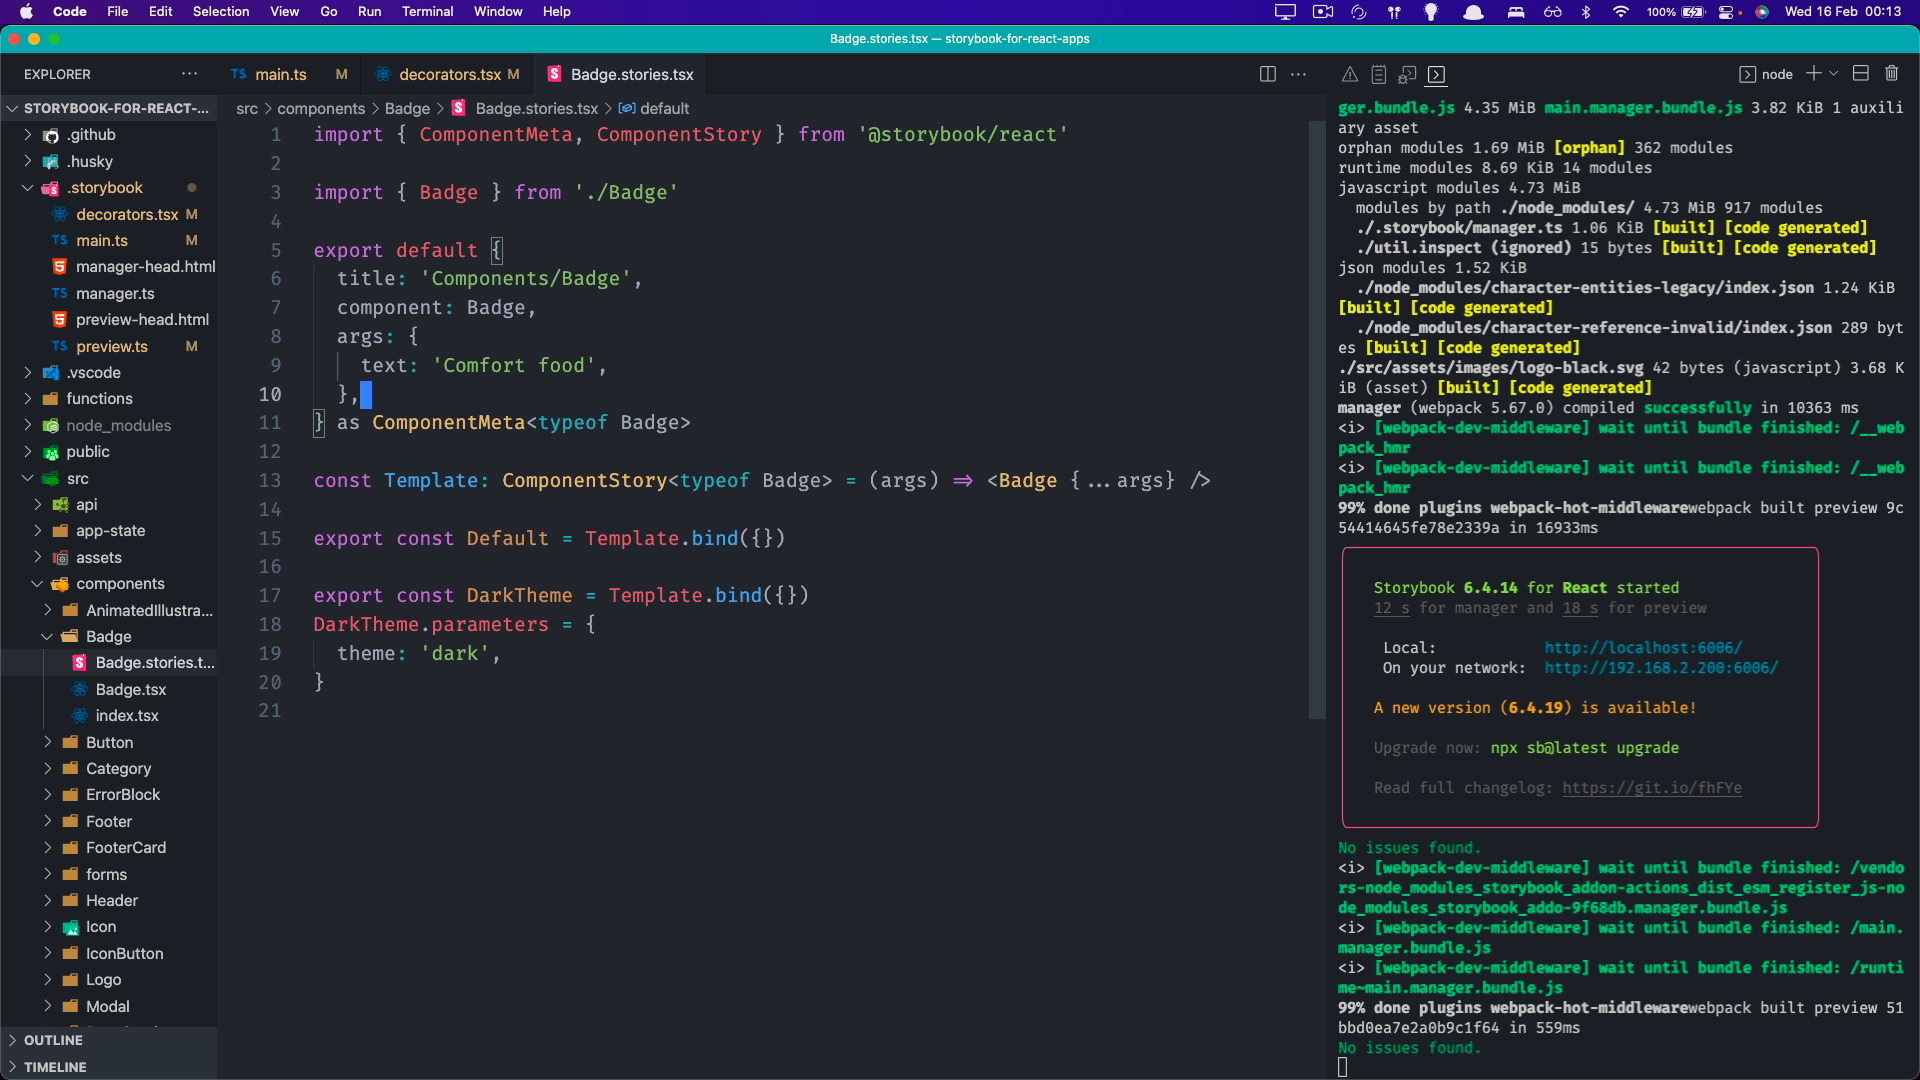Open the Wi-Fi menu bar icon
Image resolution: width=1920 pixels, height=1080 pixels.
[x=1620, y=12]
